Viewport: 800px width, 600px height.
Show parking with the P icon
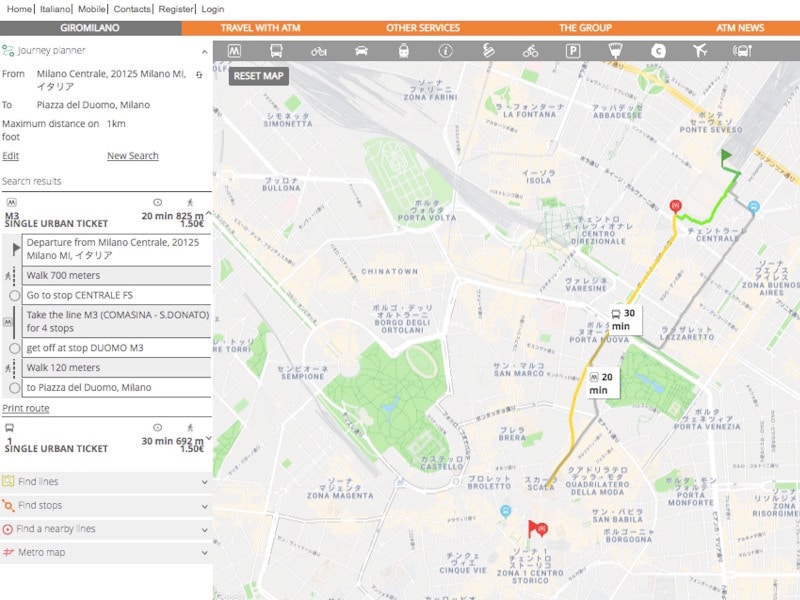(x=573, y=50)
